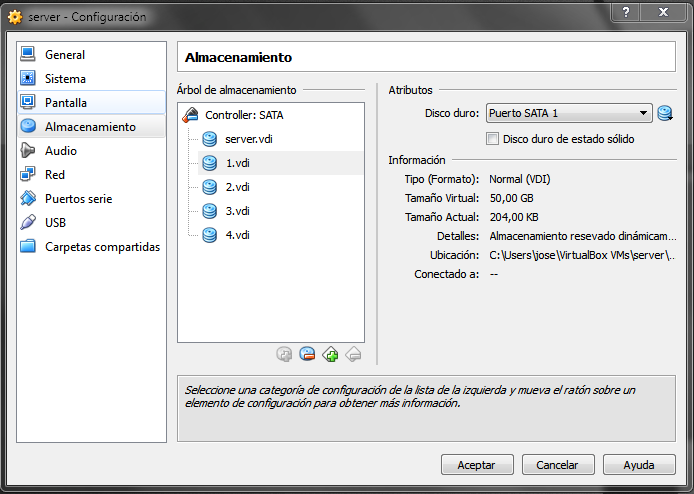Select server.vdi in storage tree
The height and width of the screenshot is (494, 694).
tap(248, 139)
